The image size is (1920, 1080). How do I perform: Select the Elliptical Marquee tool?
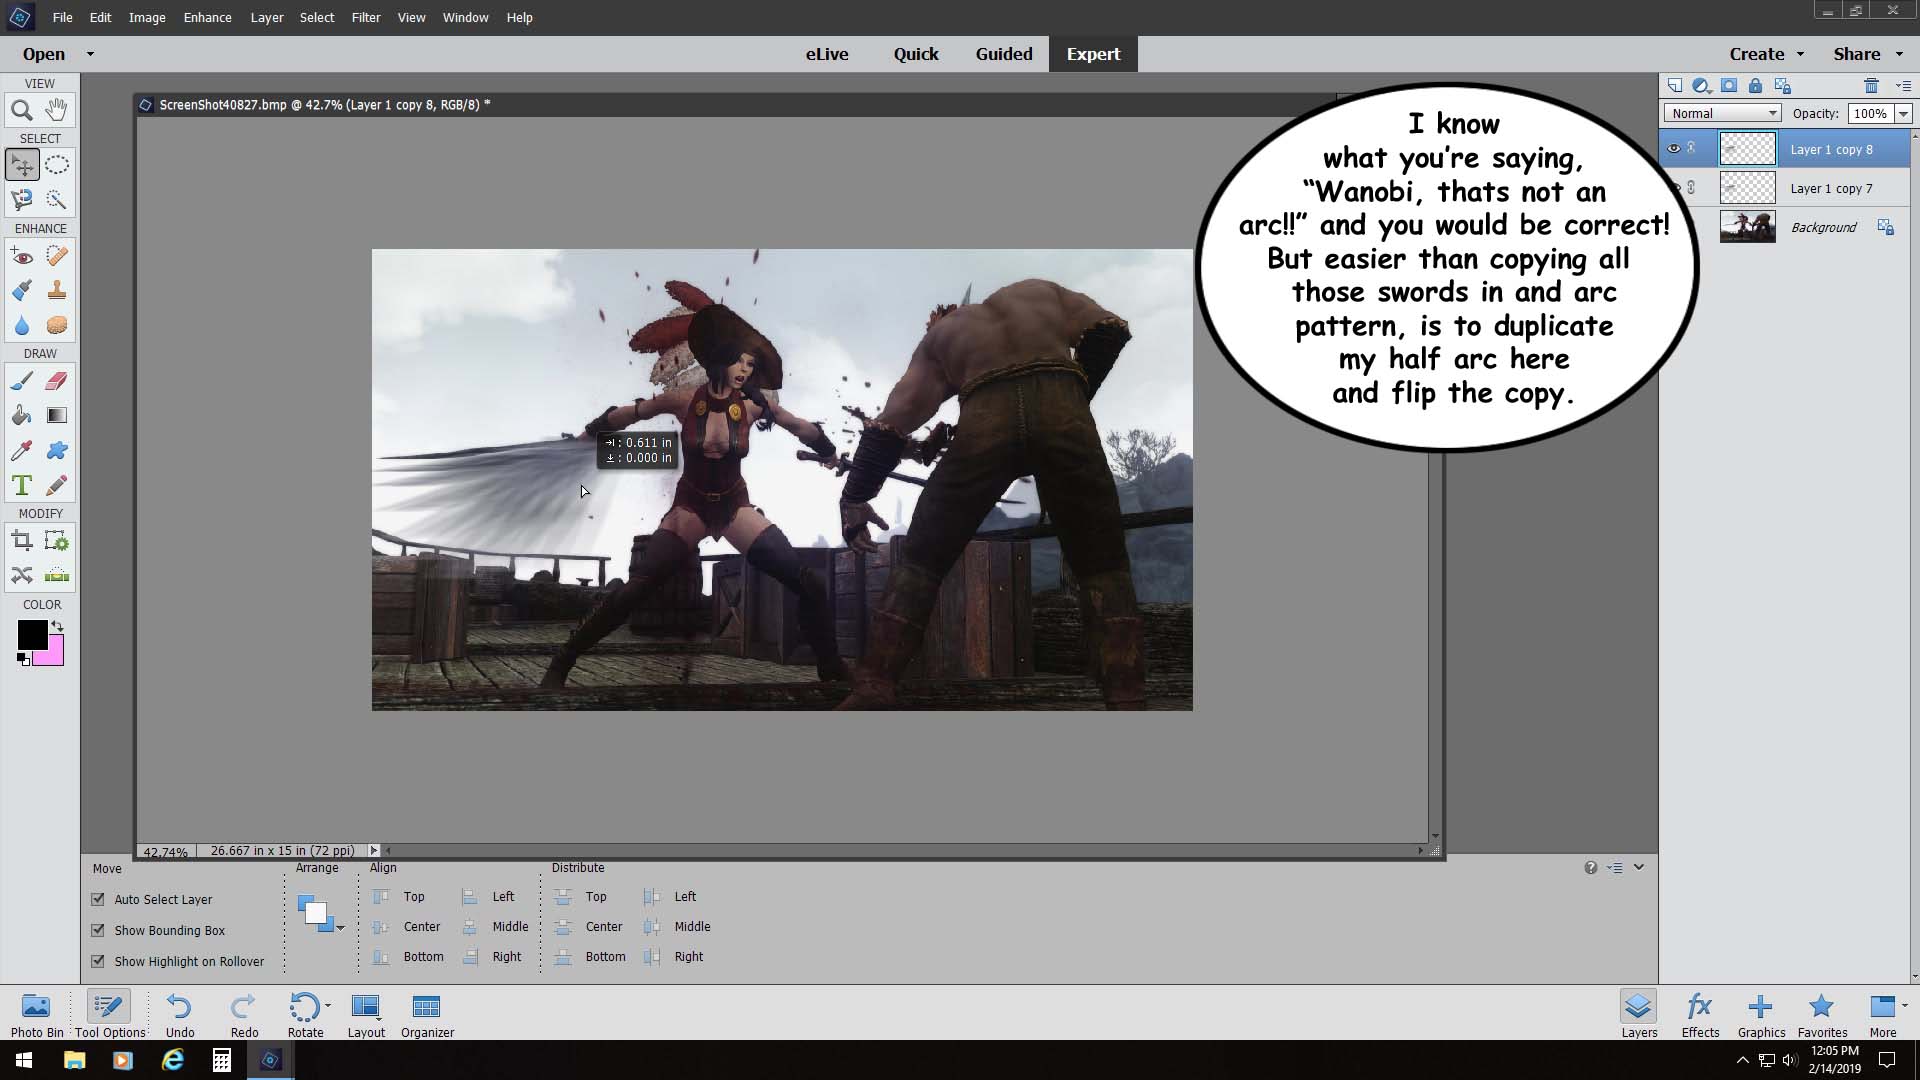coord(57,165)
